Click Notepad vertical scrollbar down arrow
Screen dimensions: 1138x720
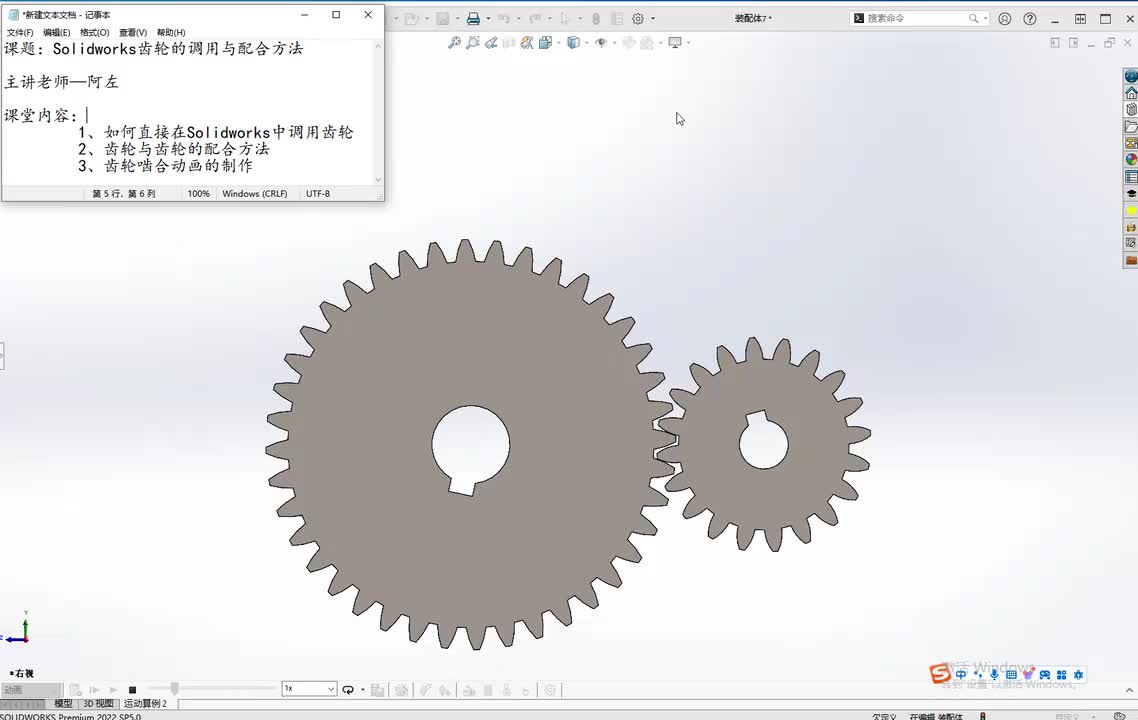click(x=378, y=179)
